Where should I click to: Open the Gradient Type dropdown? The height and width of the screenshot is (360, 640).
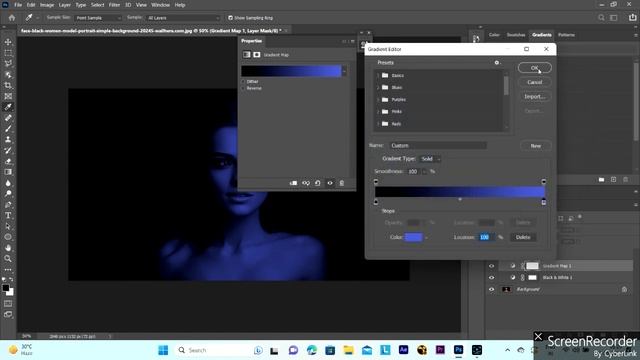tap(430, 159)
